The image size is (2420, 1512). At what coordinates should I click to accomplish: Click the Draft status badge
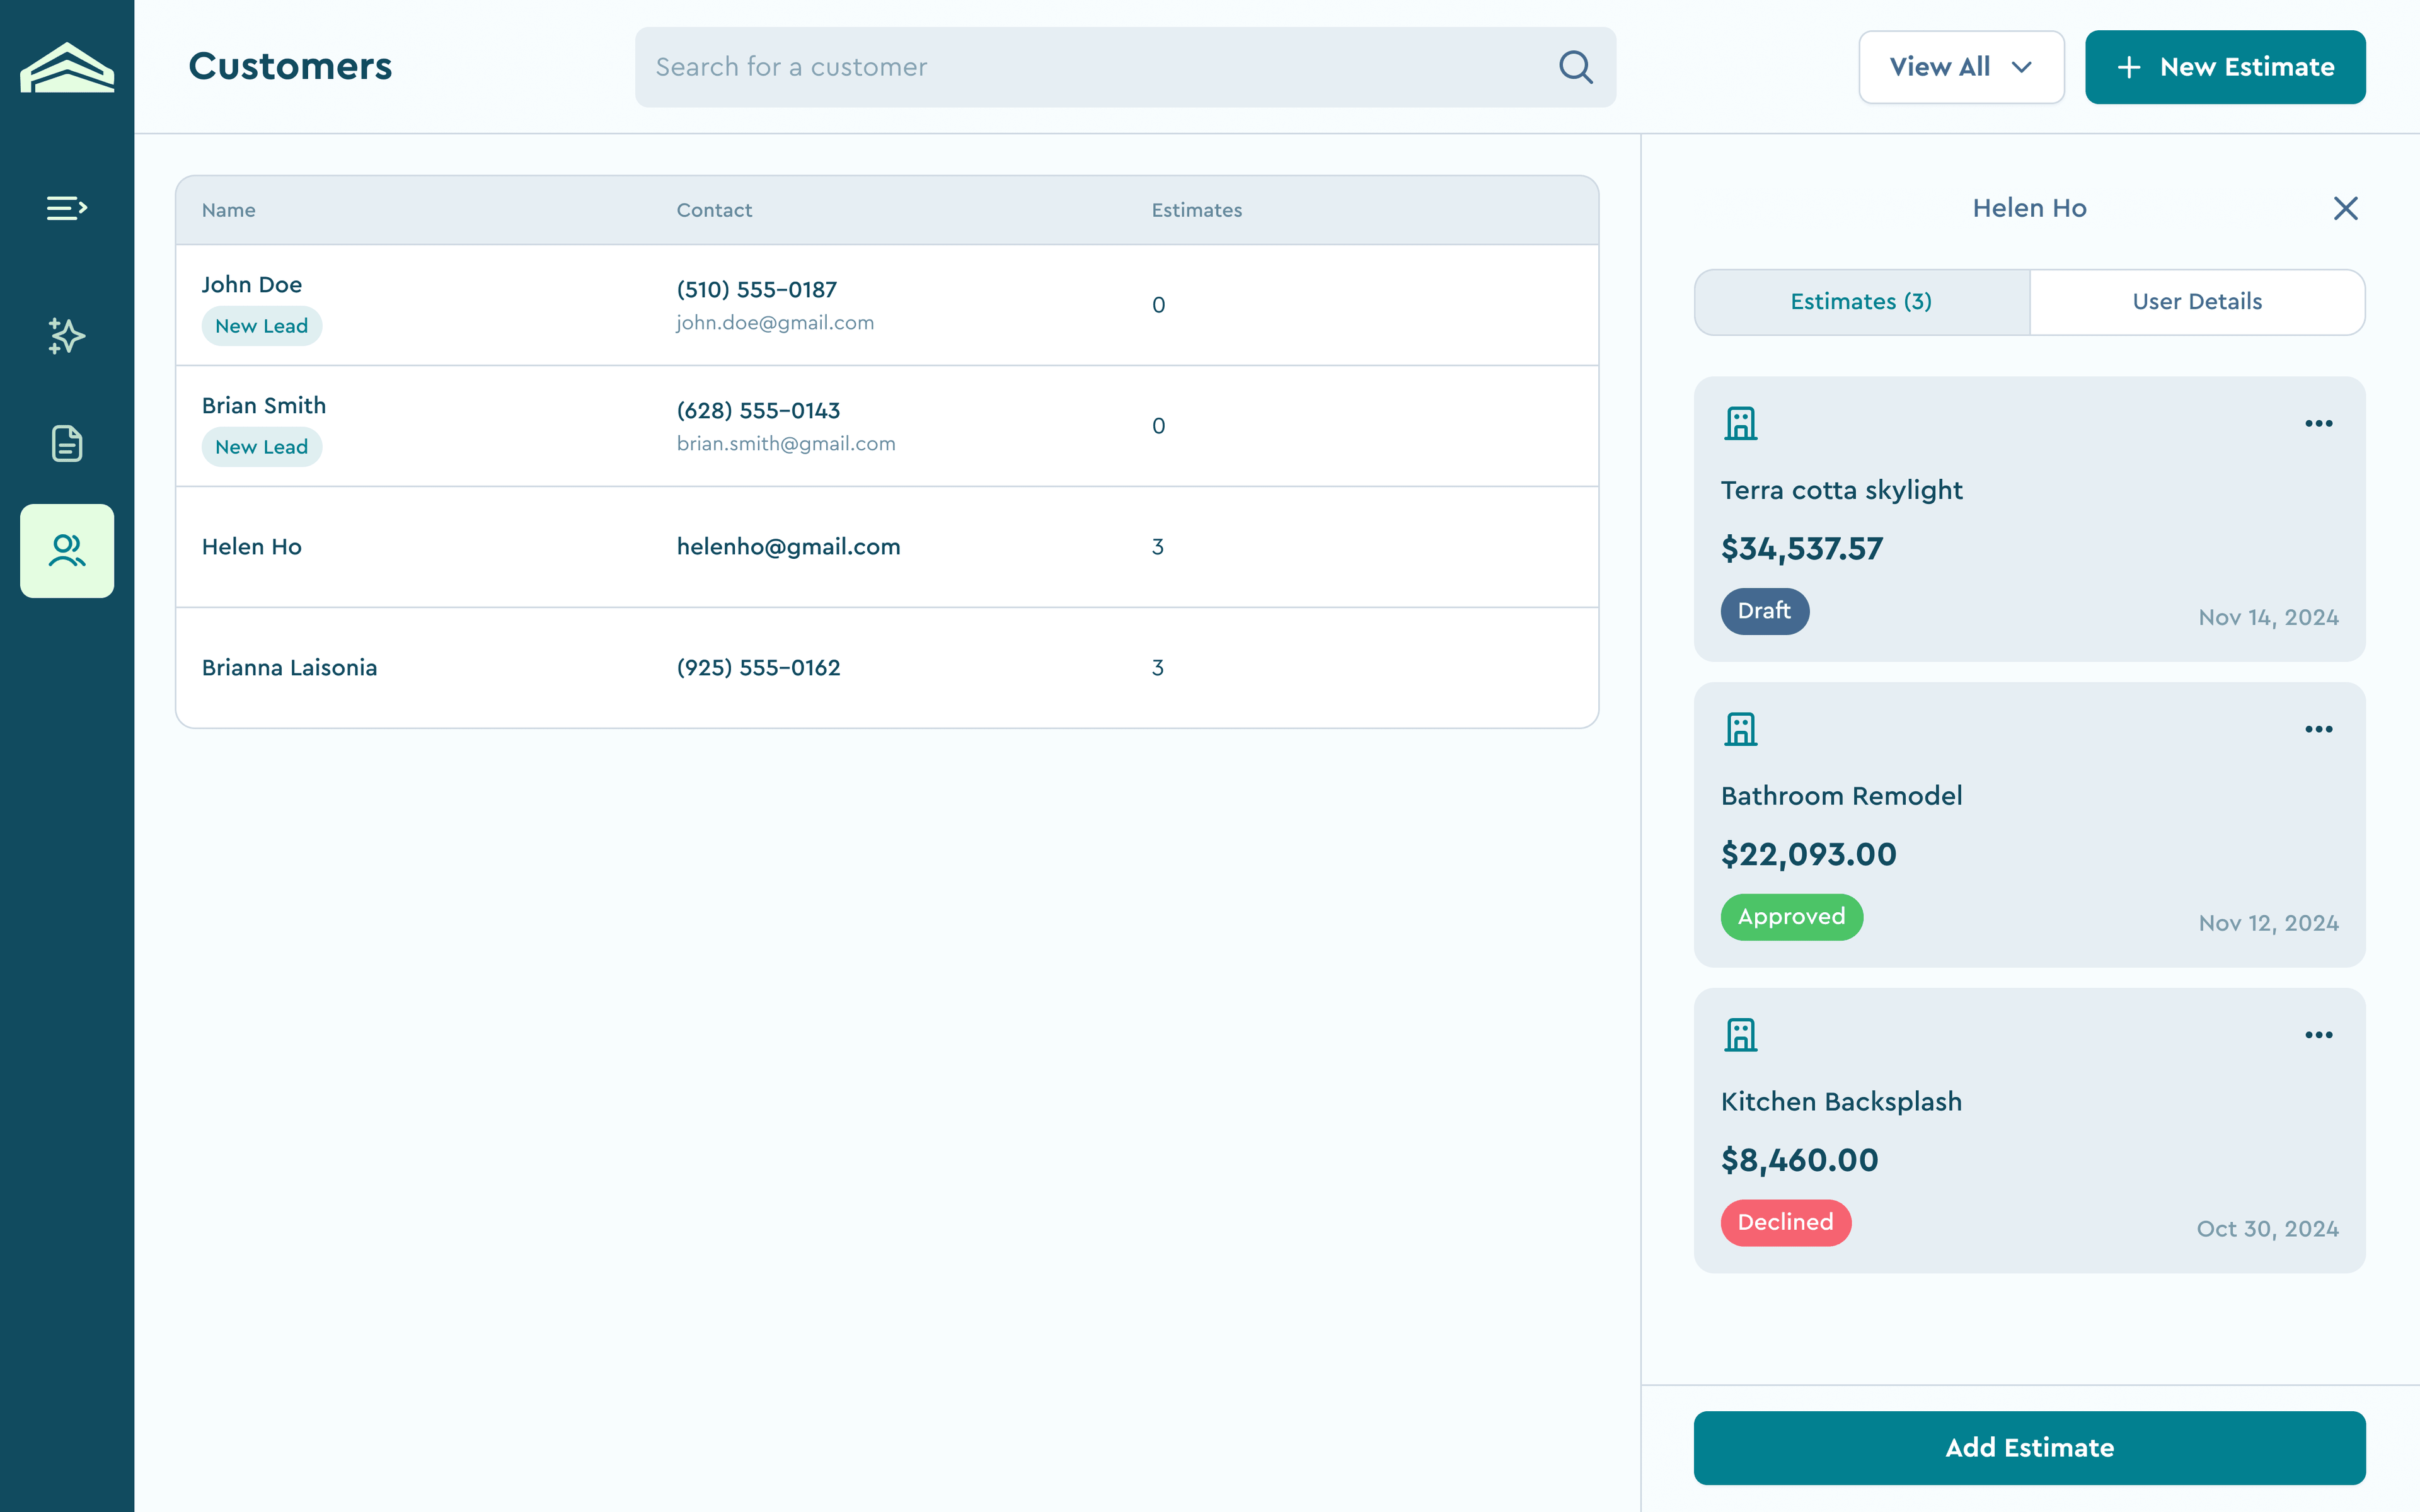tap(1765, 611)
